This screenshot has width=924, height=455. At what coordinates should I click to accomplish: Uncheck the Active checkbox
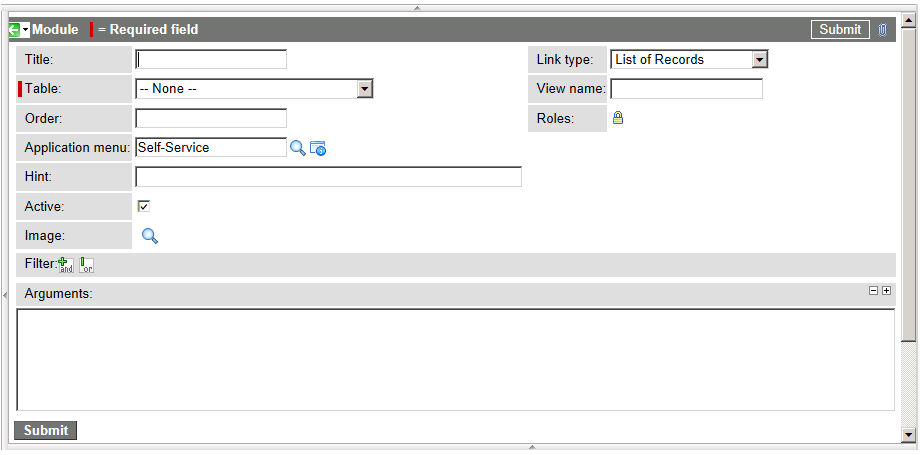click(x=144, y=206)
